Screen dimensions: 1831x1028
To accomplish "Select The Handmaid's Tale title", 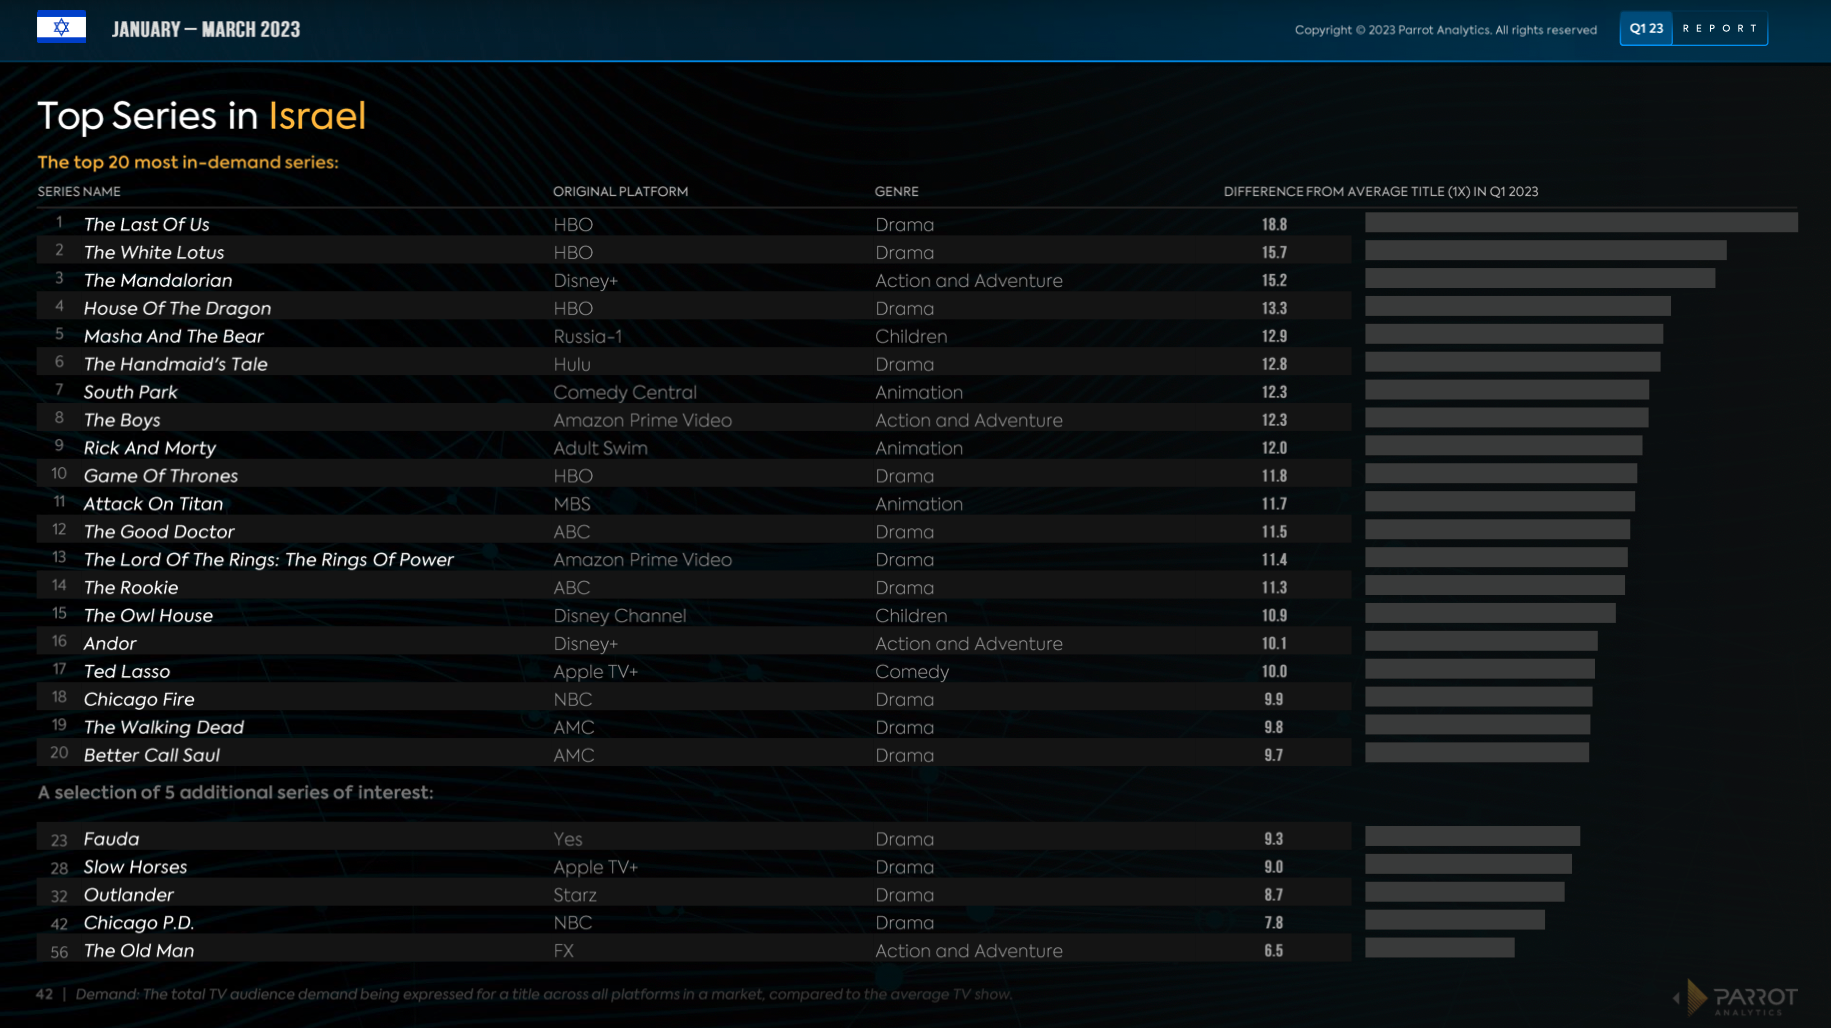I will coord(176,365).
